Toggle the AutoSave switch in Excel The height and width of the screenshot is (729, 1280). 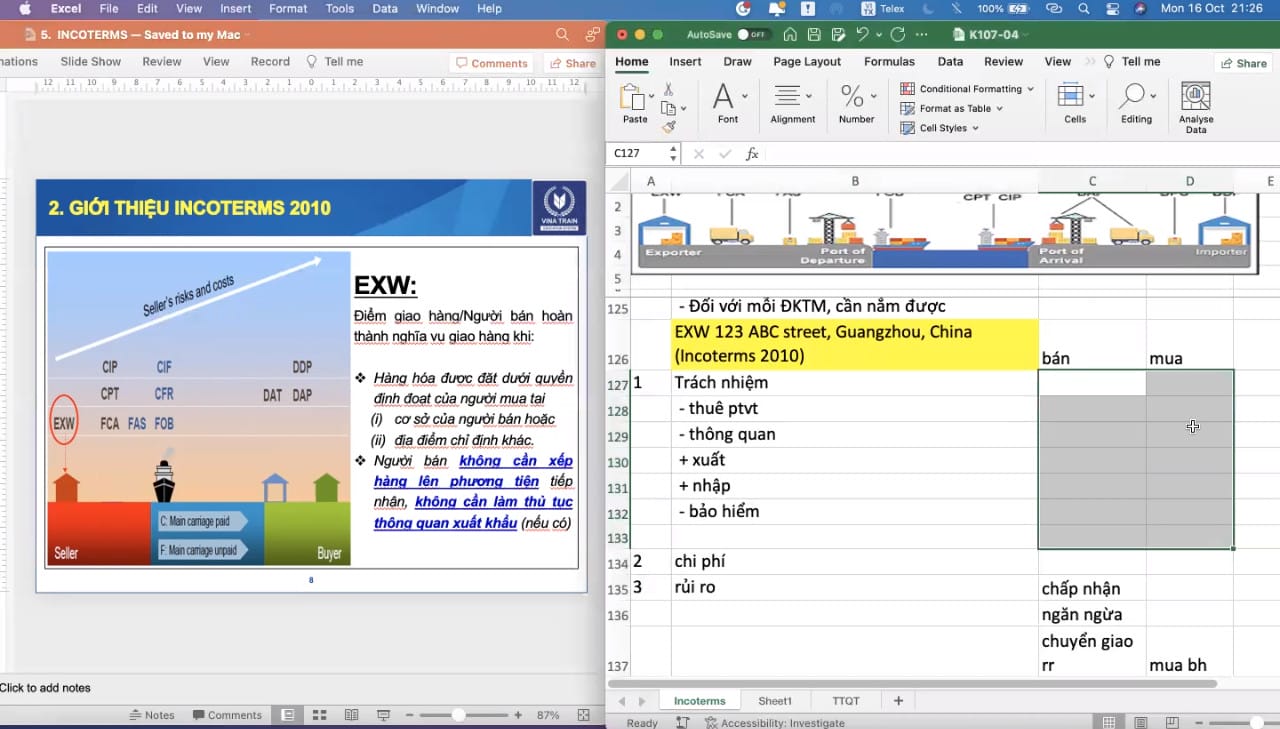752,34
